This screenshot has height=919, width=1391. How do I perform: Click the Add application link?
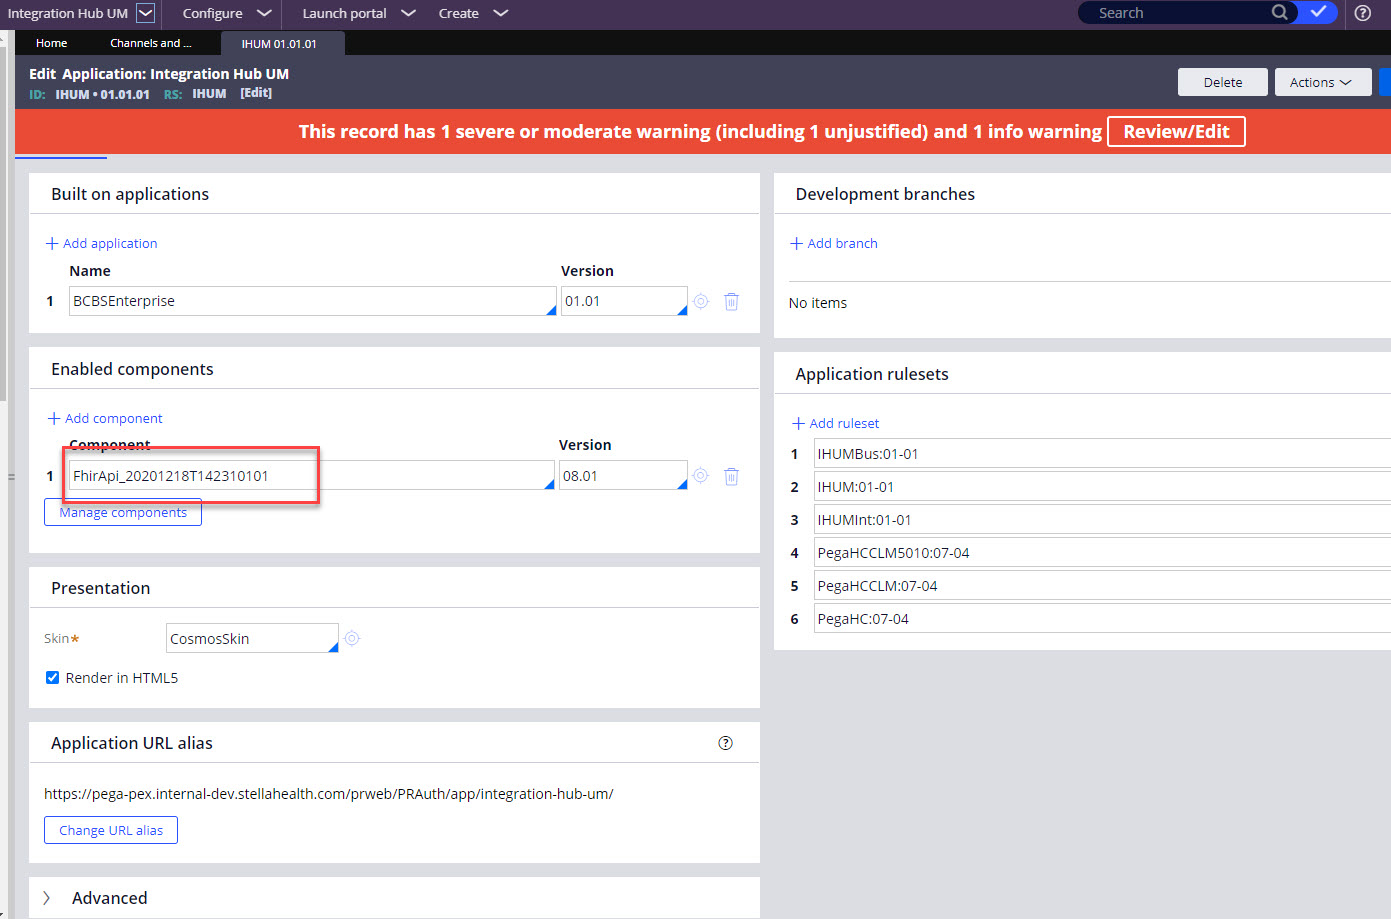click(110, 243)
